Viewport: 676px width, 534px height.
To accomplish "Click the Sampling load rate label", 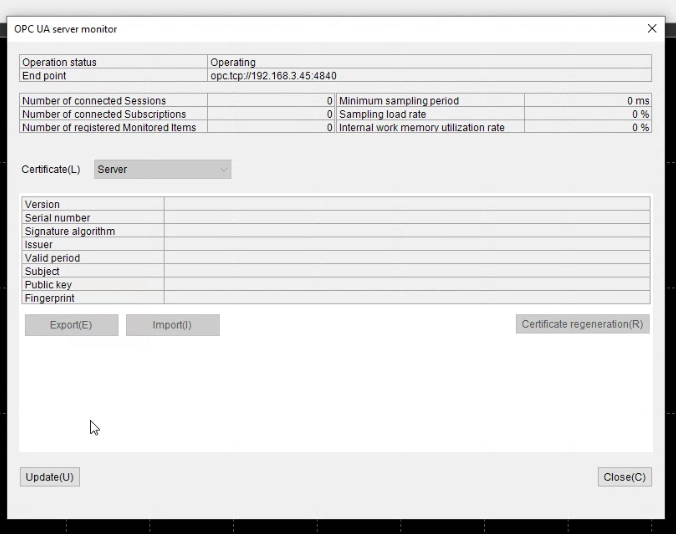I will coord(382,114).
